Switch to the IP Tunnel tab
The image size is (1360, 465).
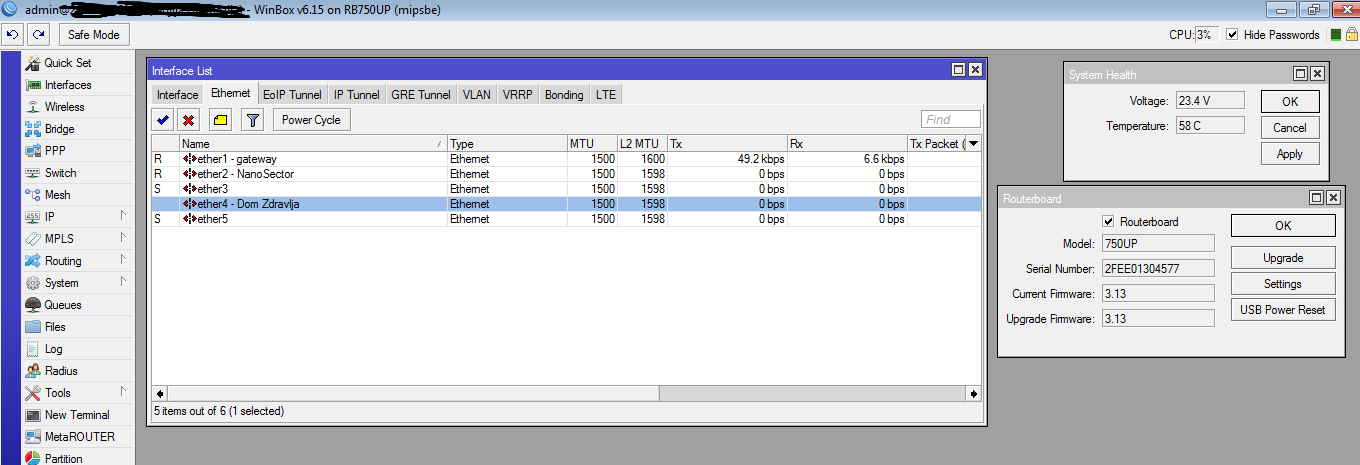357,95
